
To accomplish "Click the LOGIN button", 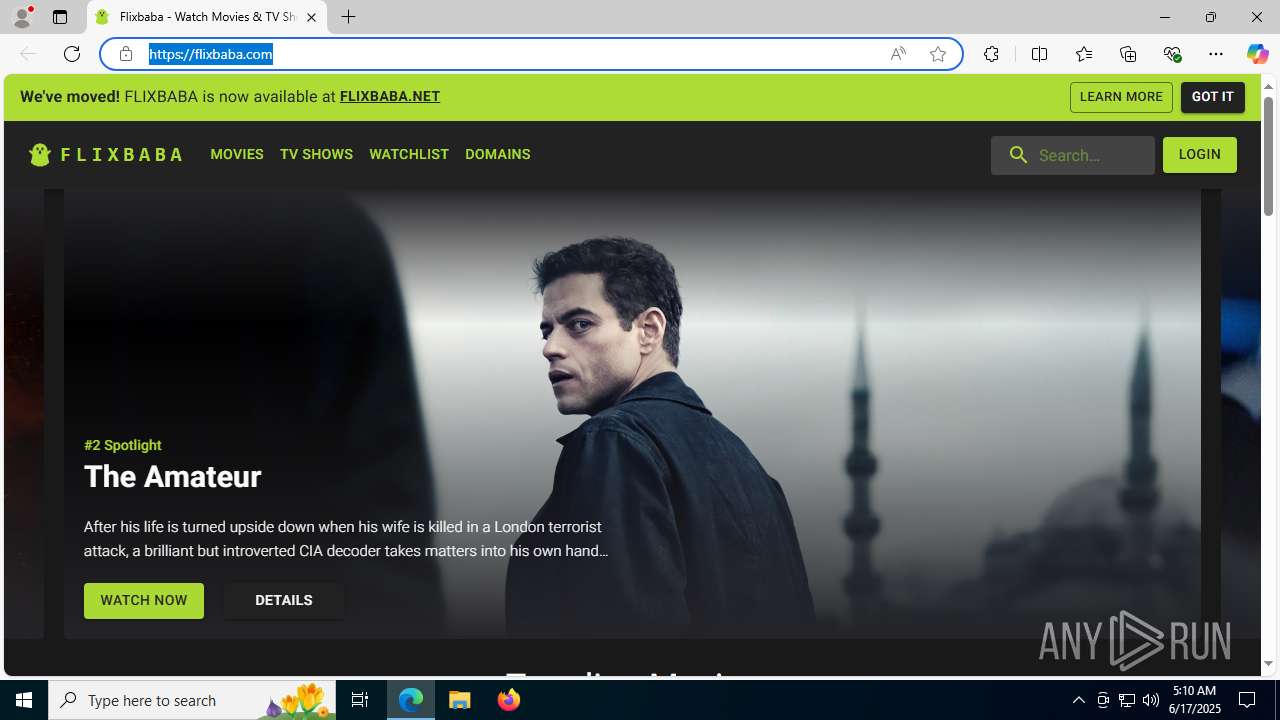I will click(1200, 155).
